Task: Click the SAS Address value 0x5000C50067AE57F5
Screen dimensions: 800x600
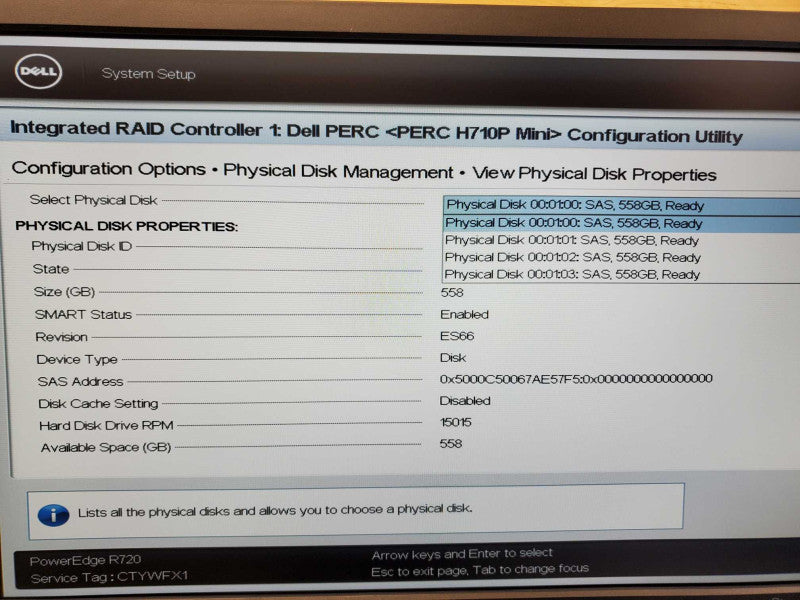Action: (x=576, y=379)
